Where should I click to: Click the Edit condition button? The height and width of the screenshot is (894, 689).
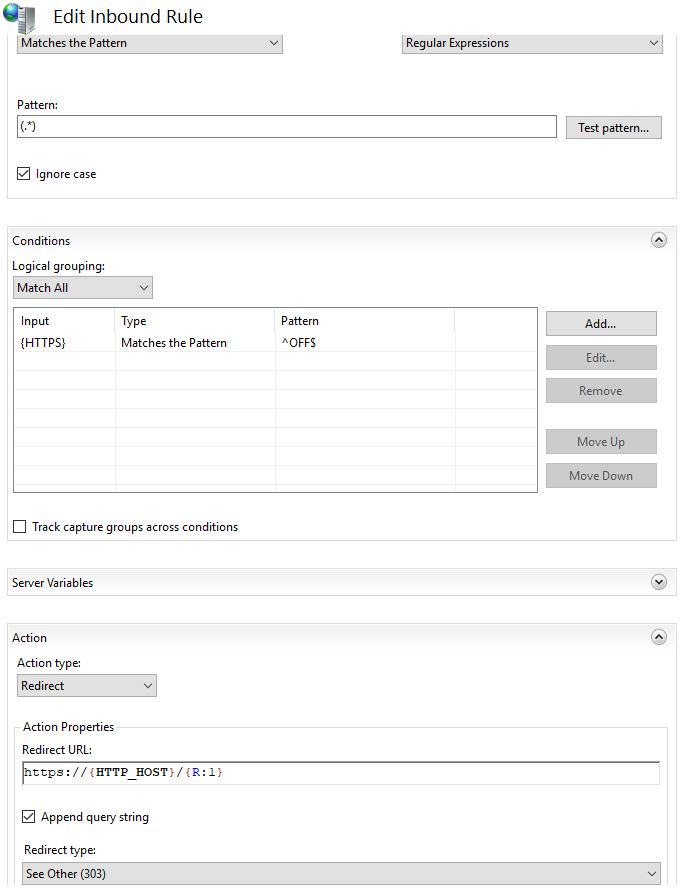[x=601, y=357]
